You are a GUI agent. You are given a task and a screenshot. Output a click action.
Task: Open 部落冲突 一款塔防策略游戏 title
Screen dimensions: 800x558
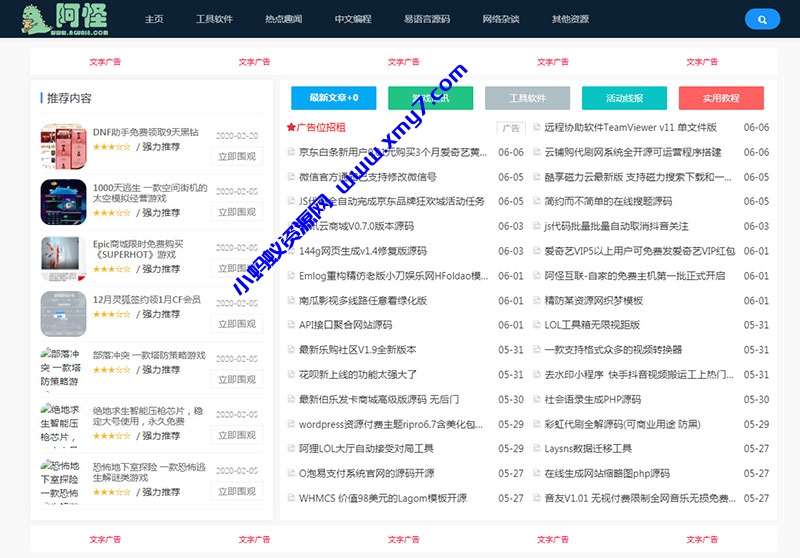coord(149,355)
